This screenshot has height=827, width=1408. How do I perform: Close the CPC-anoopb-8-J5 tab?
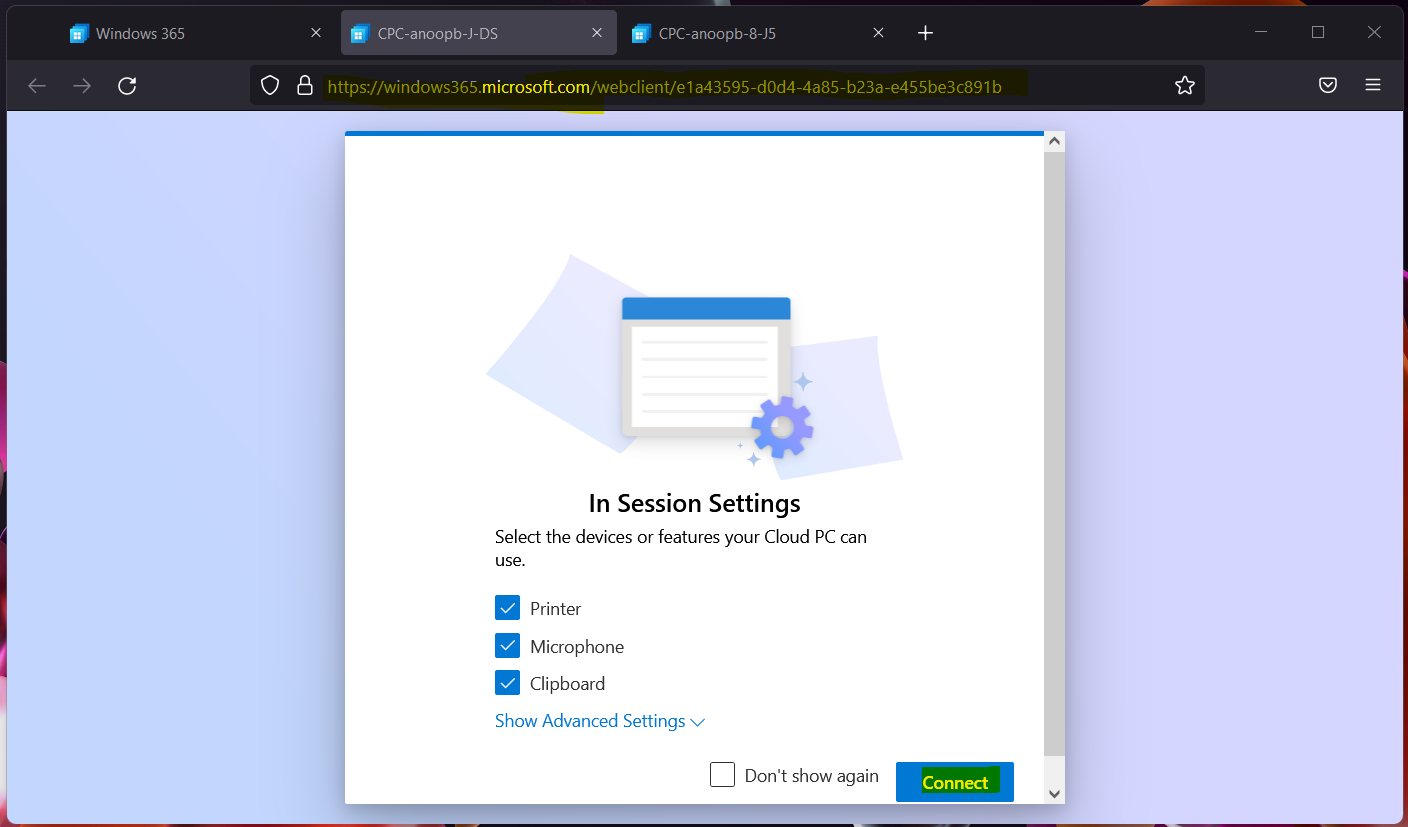tap(878, 33)
